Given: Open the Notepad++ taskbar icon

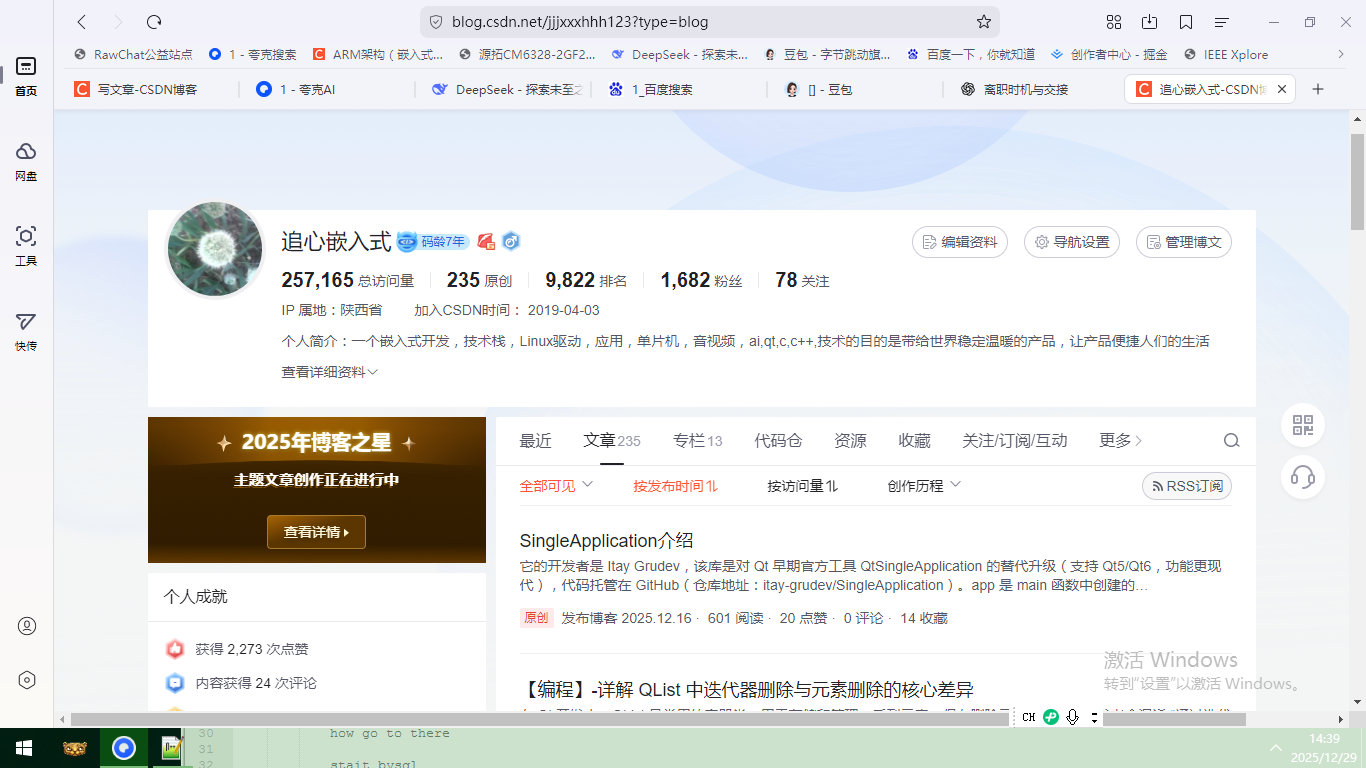Looking at the screenshot, I should point(172,748).
